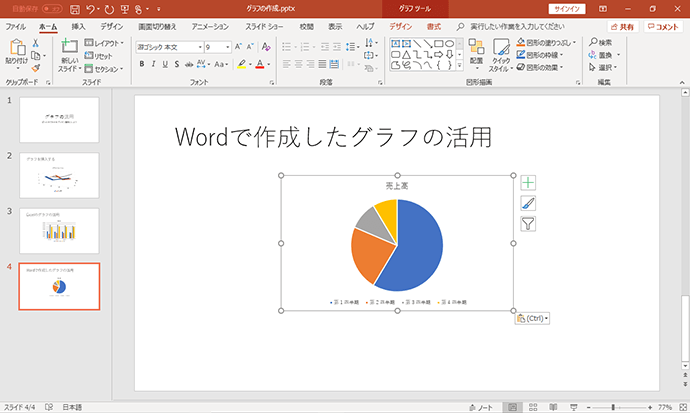This screenshot has width=690, height=413.
Task: Select the slide 3 thumbnail
Action: (x=59, y=230)
